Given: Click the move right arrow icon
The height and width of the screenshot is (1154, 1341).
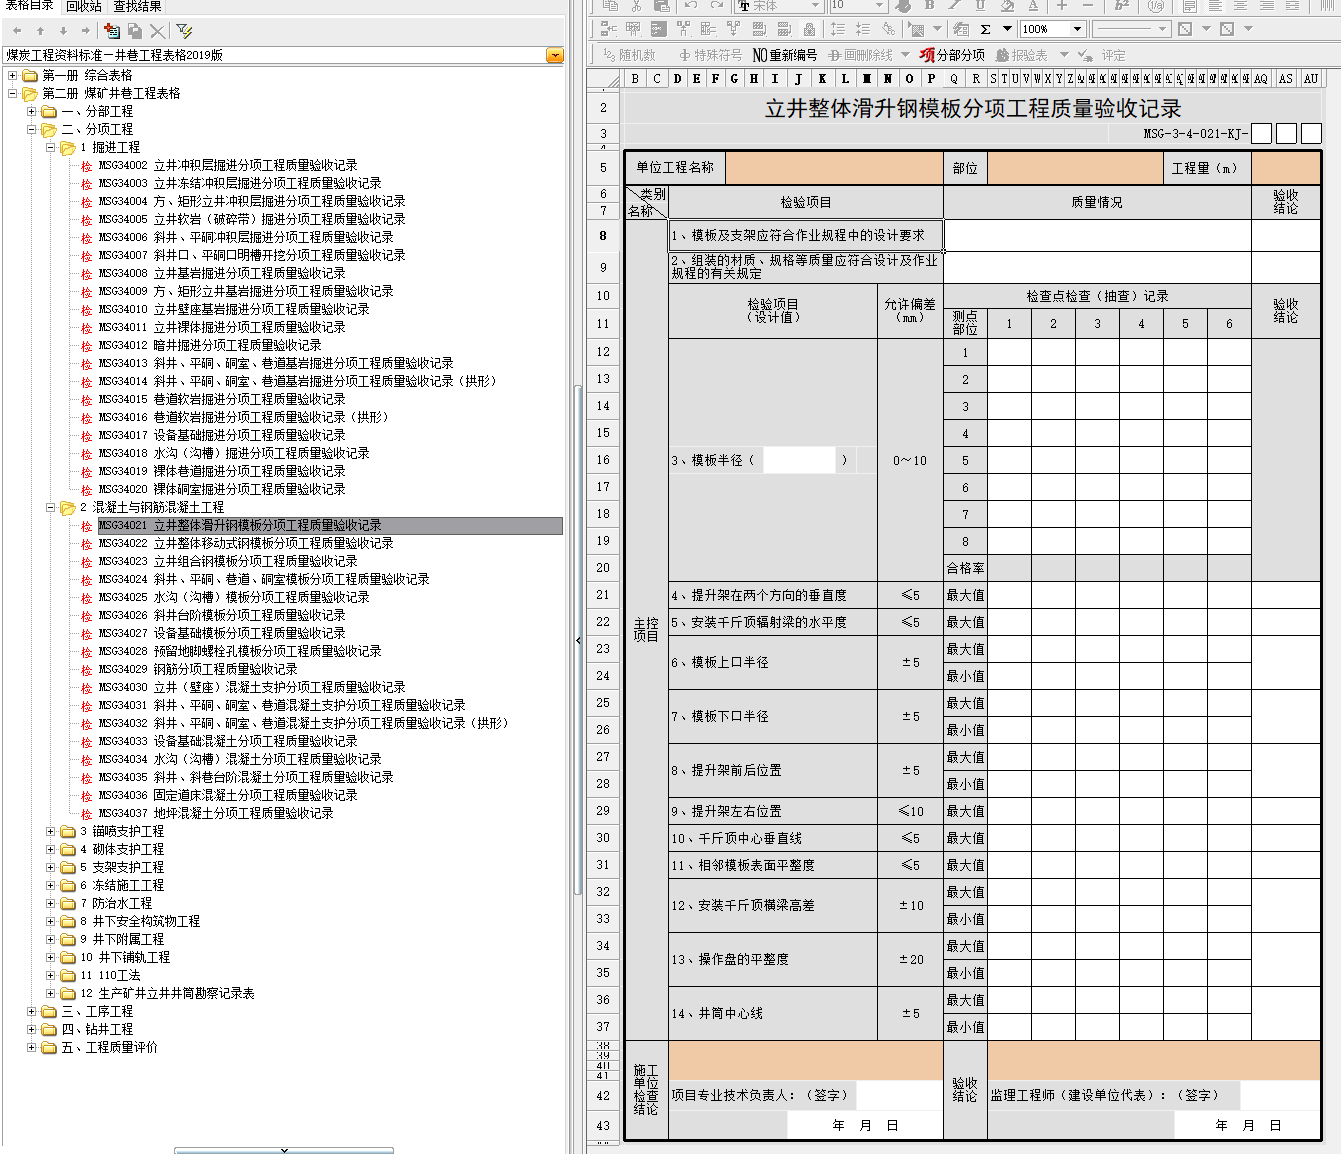Looking at the screenshot, I should coord(86,31).
